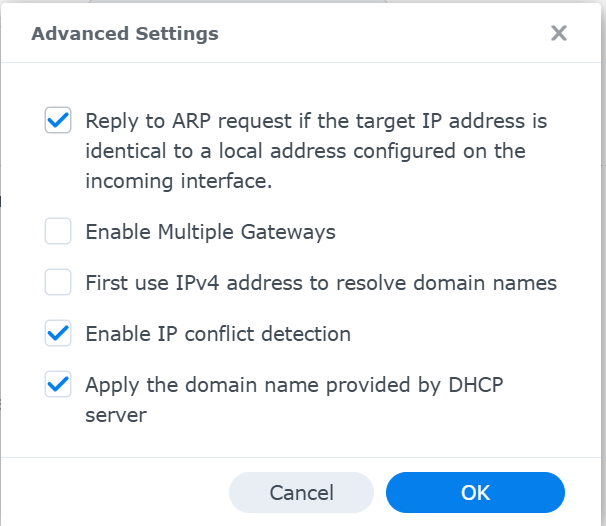Click the blue checkmark beside the ARP reply option
606x526 pixels.
[58, 121]
